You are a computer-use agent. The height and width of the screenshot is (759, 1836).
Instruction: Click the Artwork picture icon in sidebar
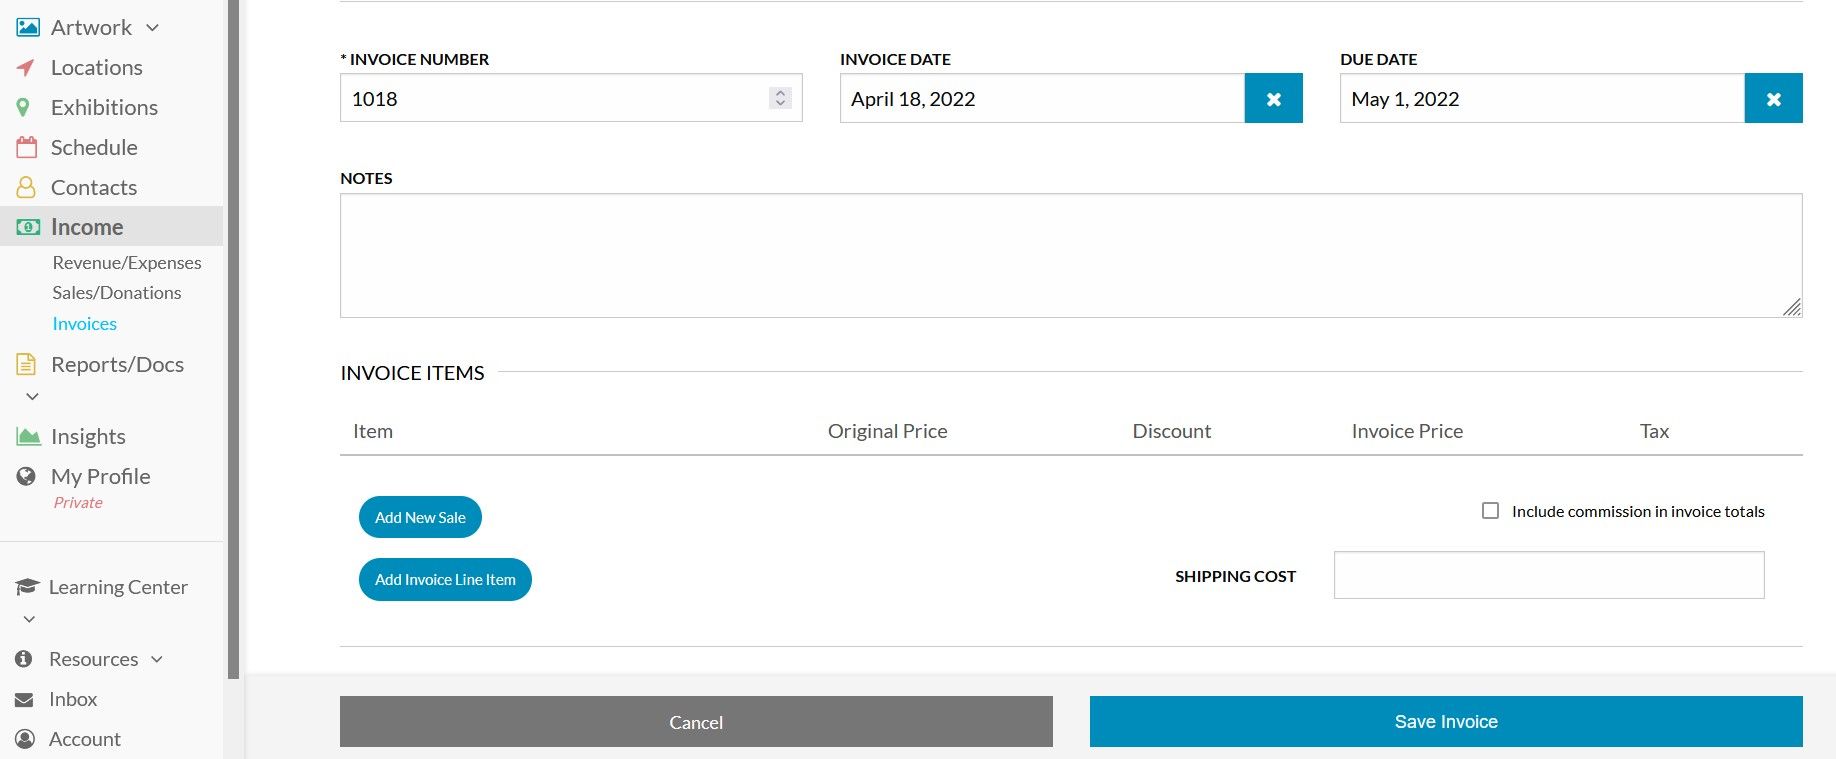(x=27, y=27)
